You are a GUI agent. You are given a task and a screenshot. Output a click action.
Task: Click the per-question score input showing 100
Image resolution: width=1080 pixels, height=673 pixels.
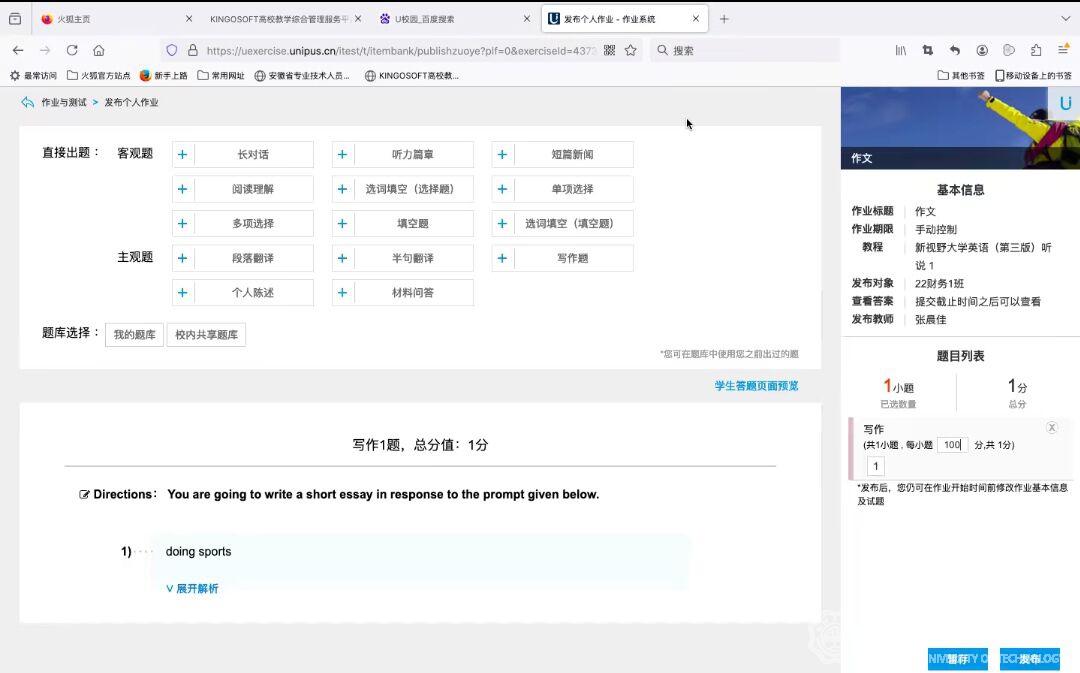point(951,445)
